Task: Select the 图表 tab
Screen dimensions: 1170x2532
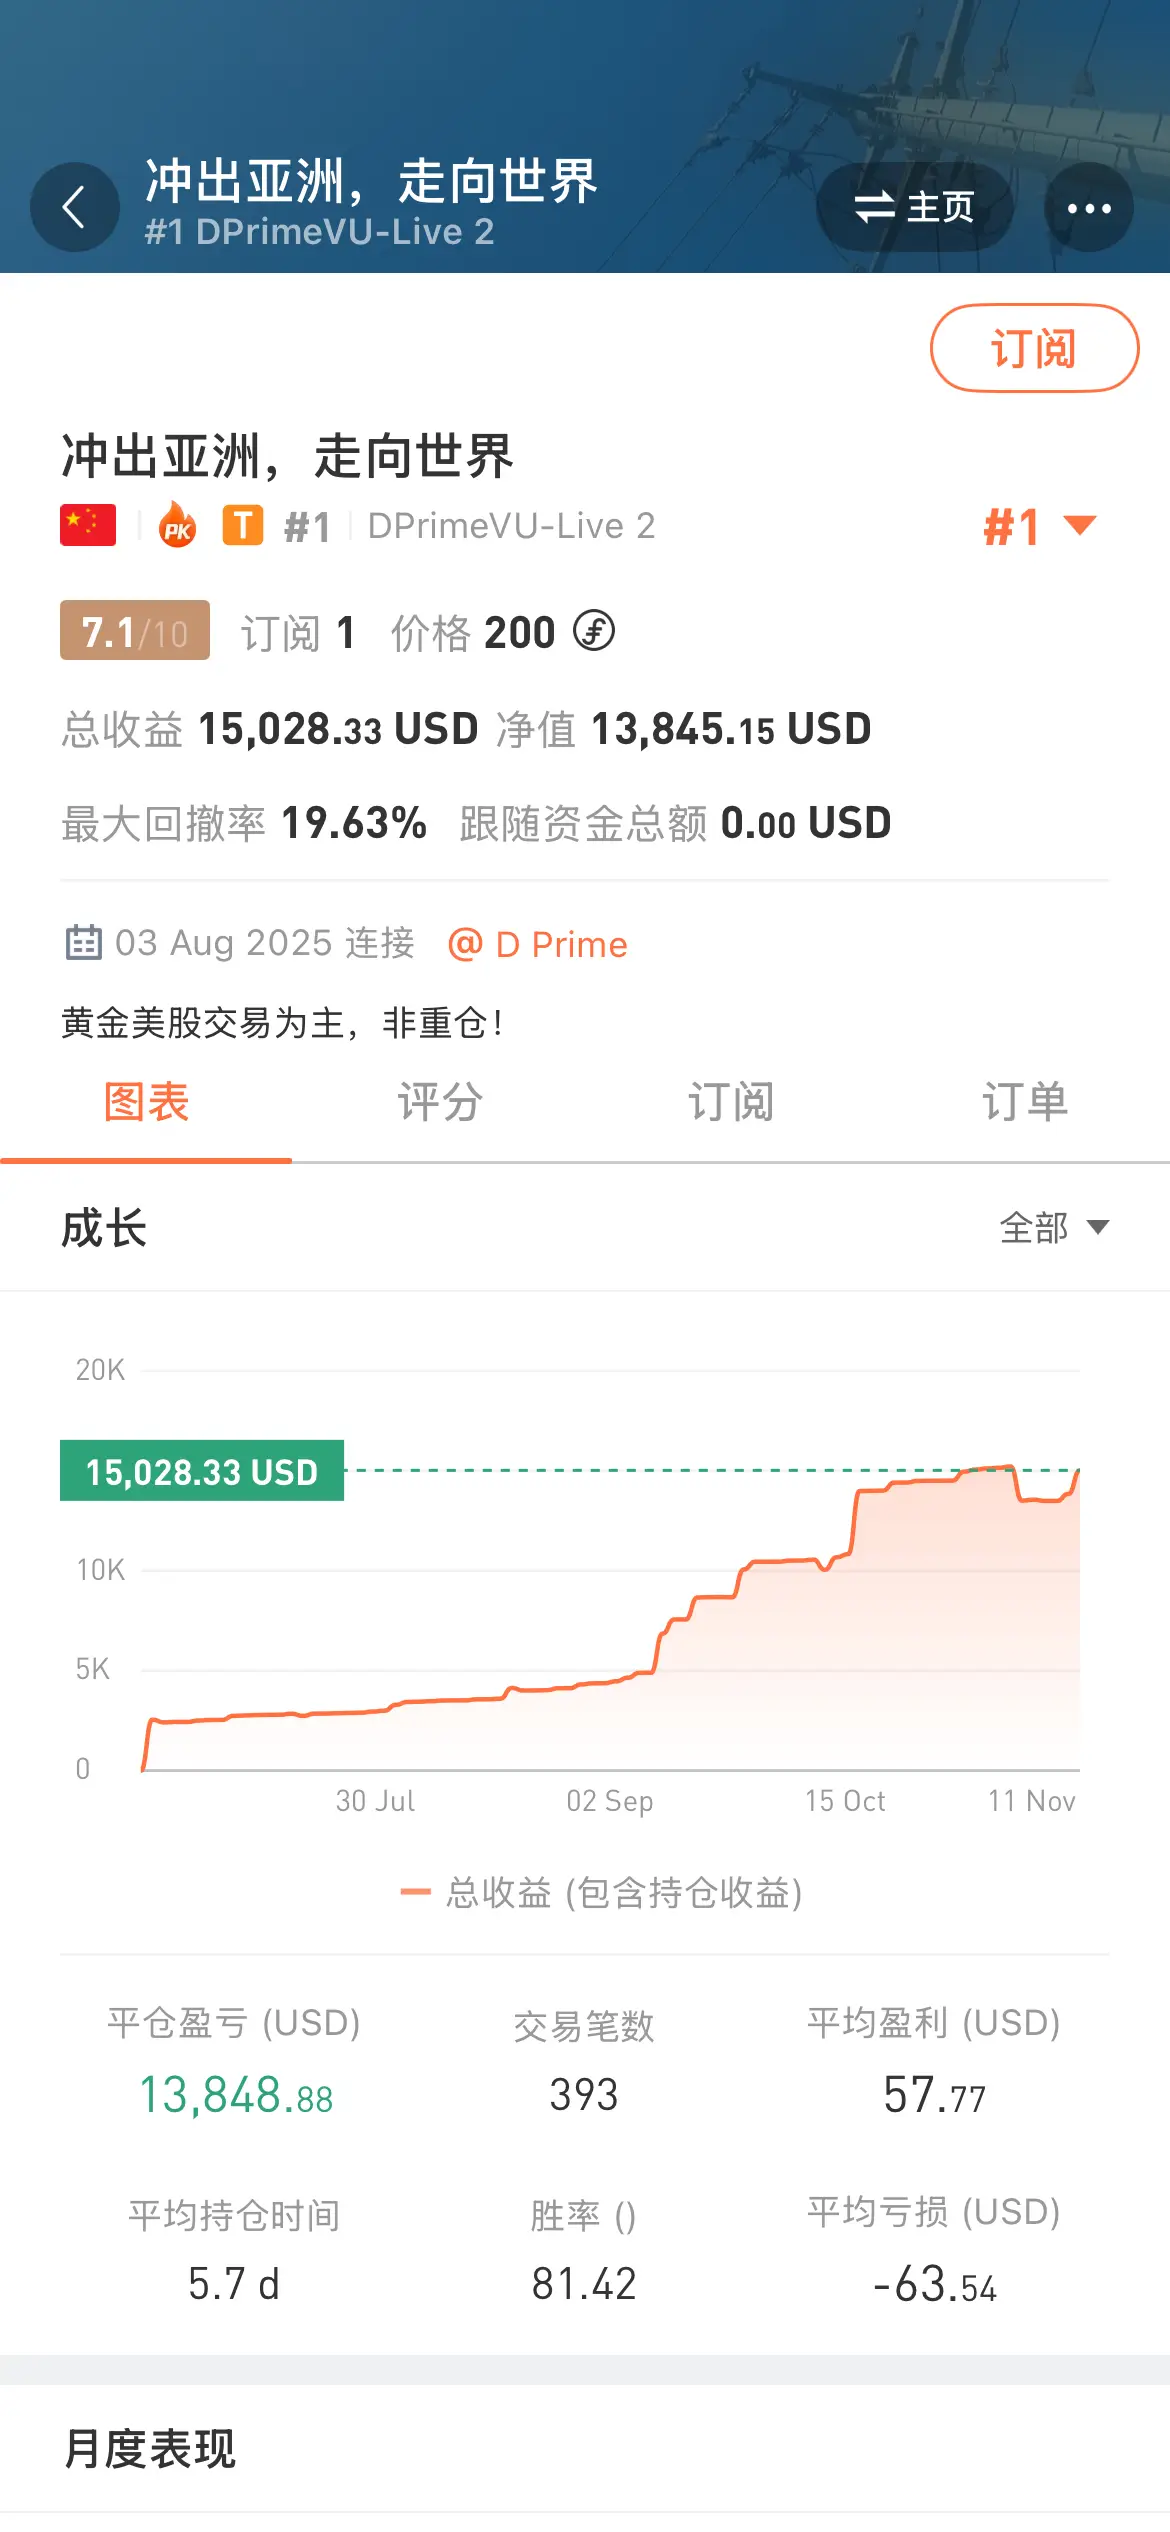Action: coord(147,1103)
